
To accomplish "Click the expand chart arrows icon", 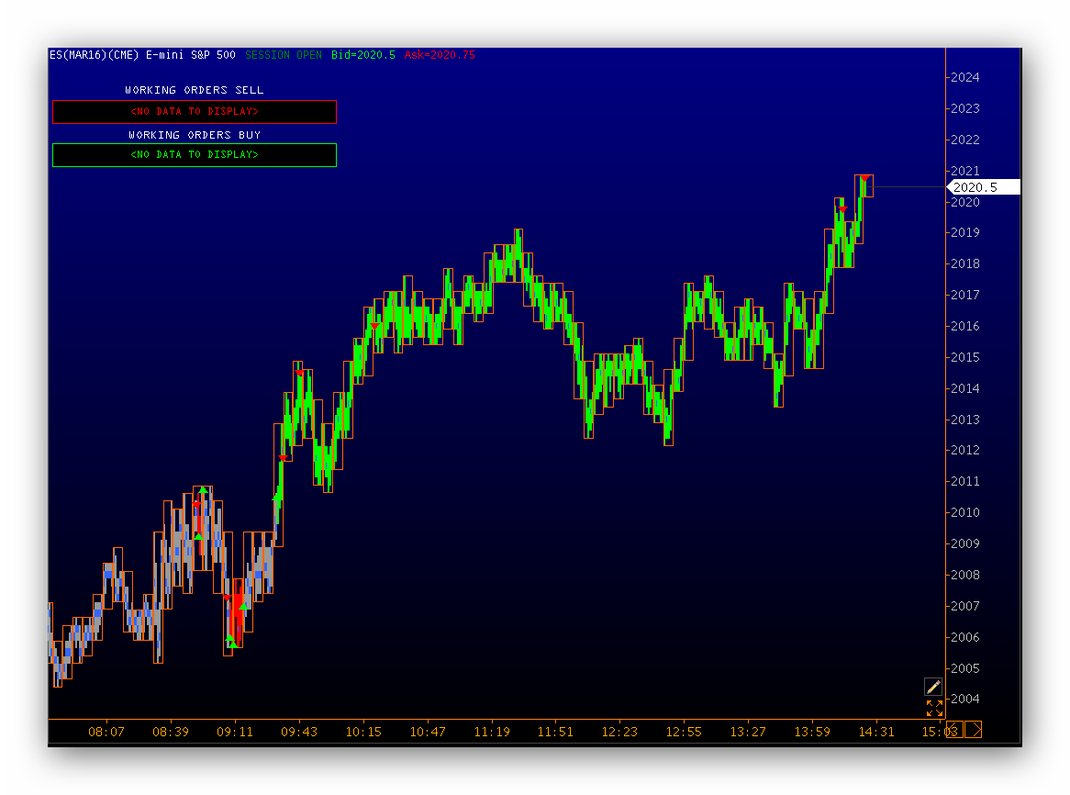I will (934, 708).
